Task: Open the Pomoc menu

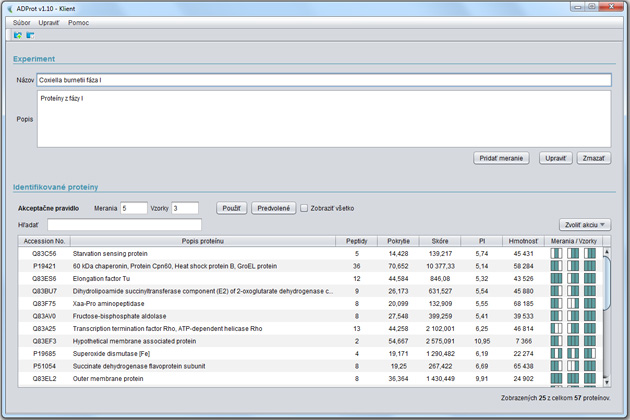Action: tap(79, 22)
